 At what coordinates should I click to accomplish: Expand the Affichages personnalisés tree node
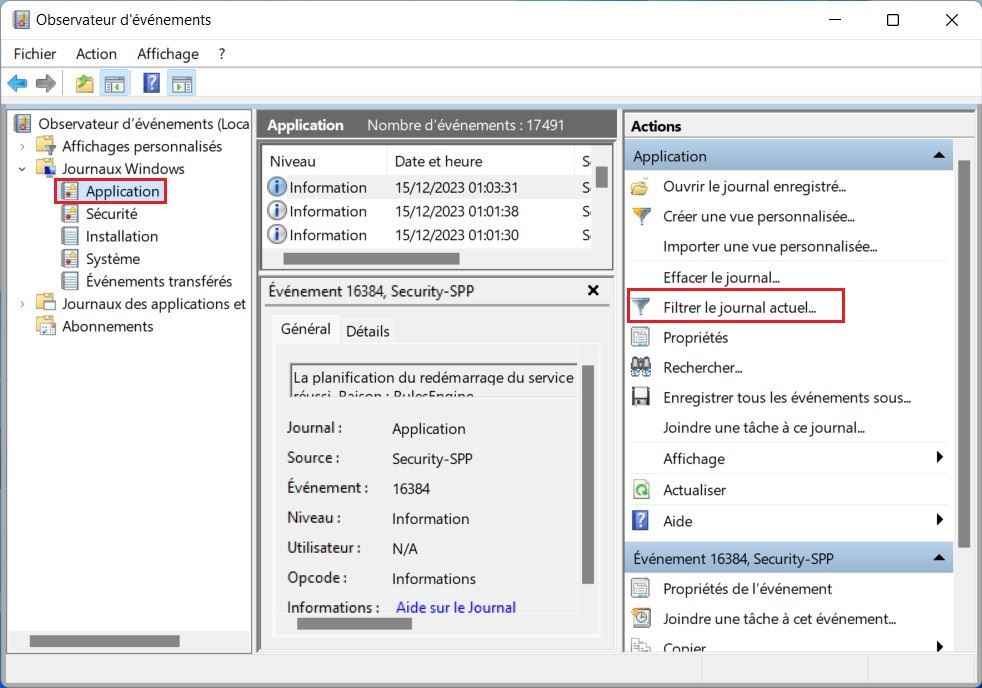[22, 146]
